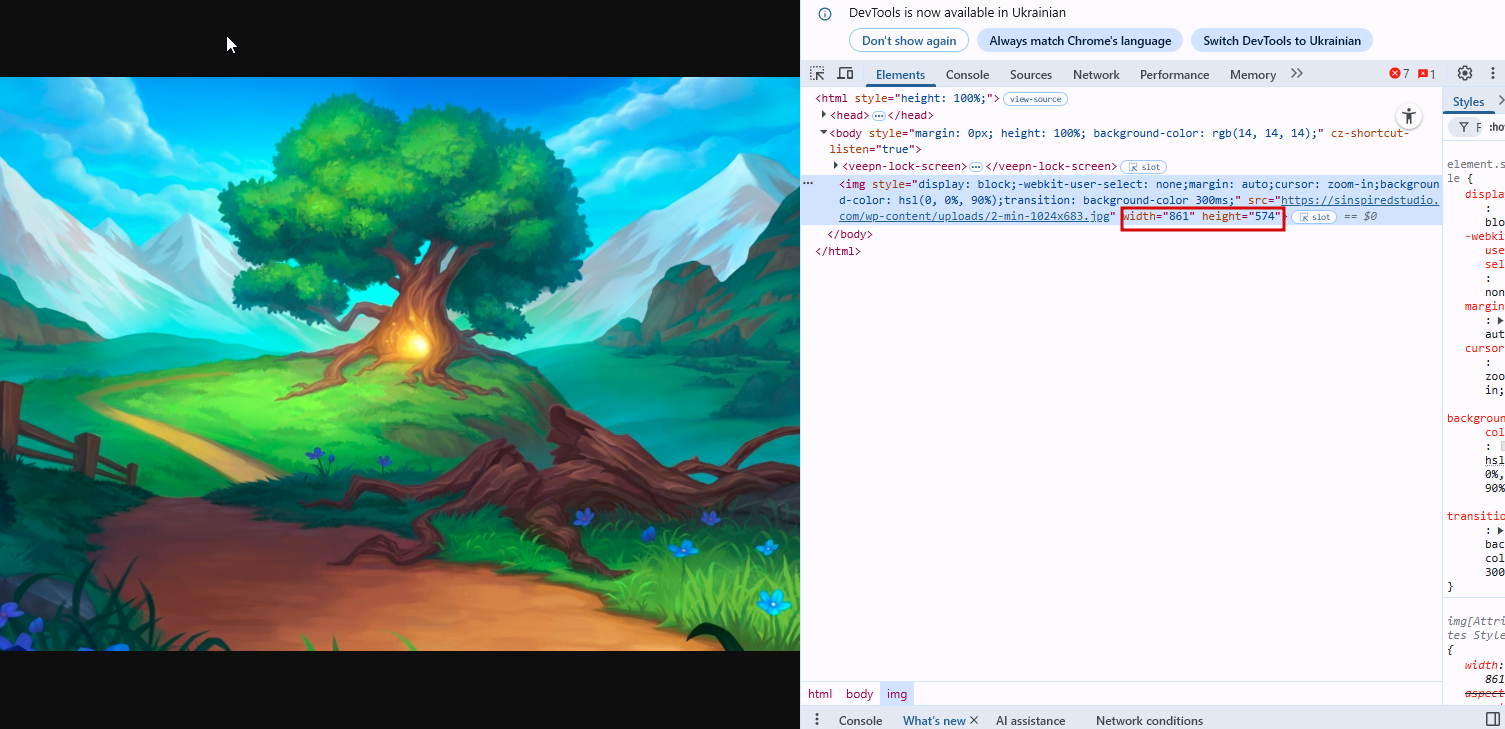Expand the head element node

coord(823,115)
